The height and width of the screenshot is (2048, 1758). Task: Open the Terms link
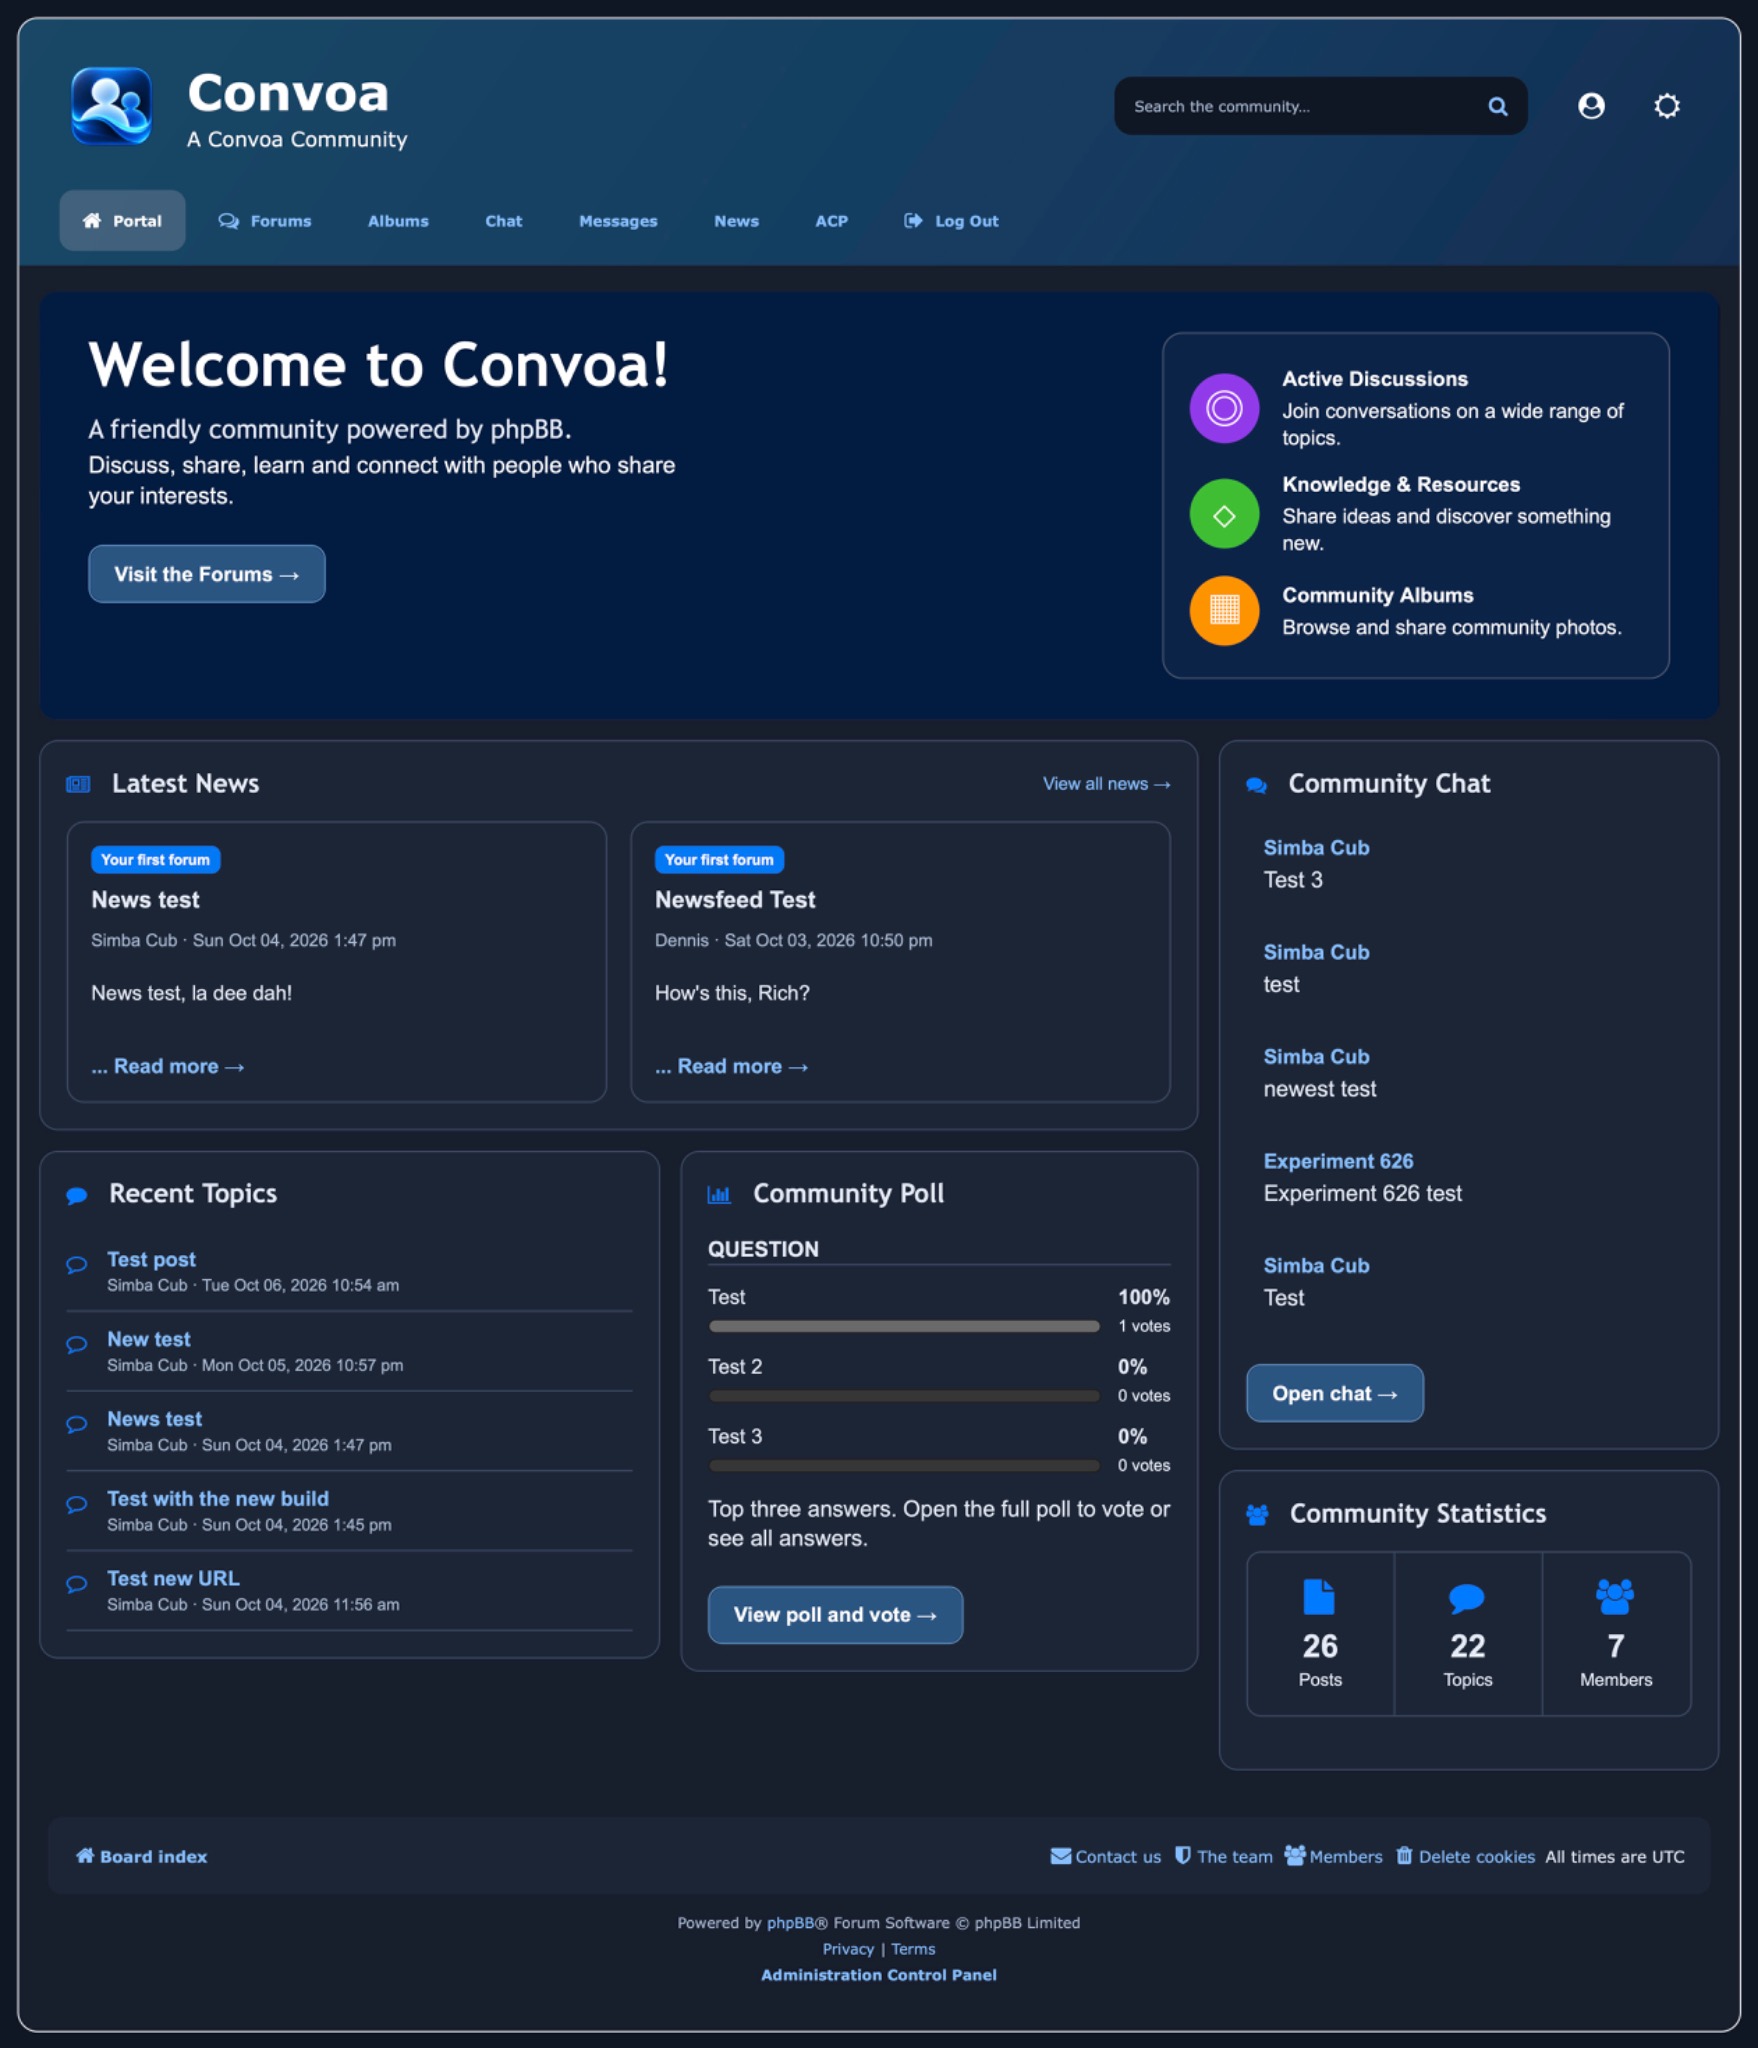tap(913, 1949)
